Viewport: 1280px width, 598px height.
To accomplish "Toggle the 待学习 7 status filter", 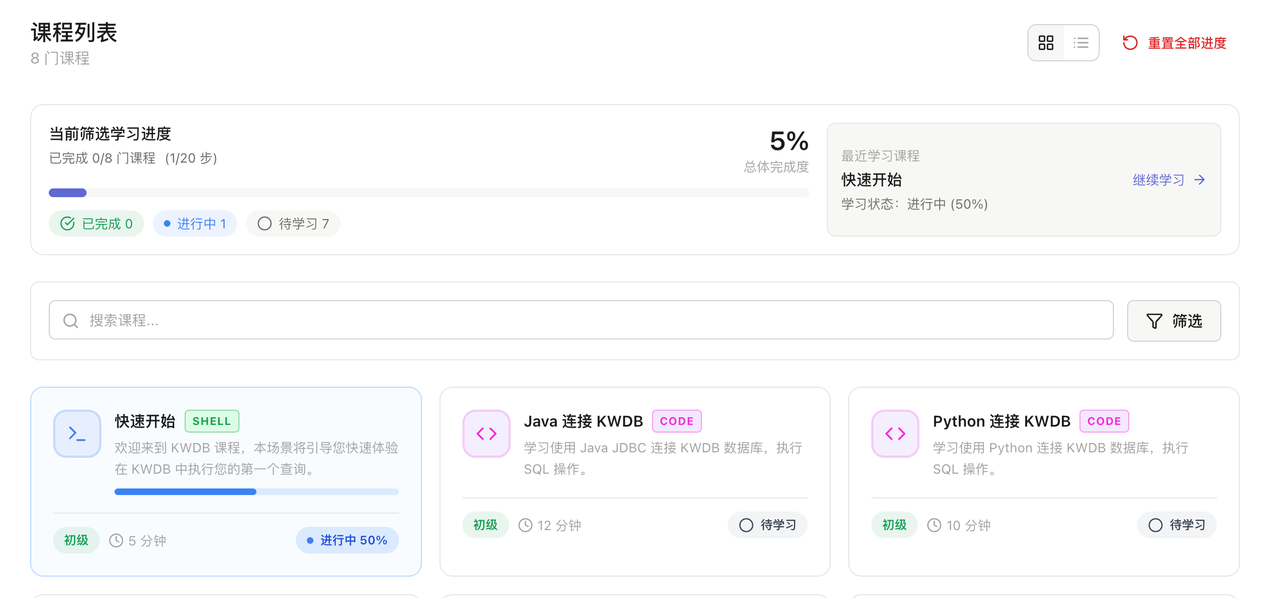I will click(x=293, y=224).
